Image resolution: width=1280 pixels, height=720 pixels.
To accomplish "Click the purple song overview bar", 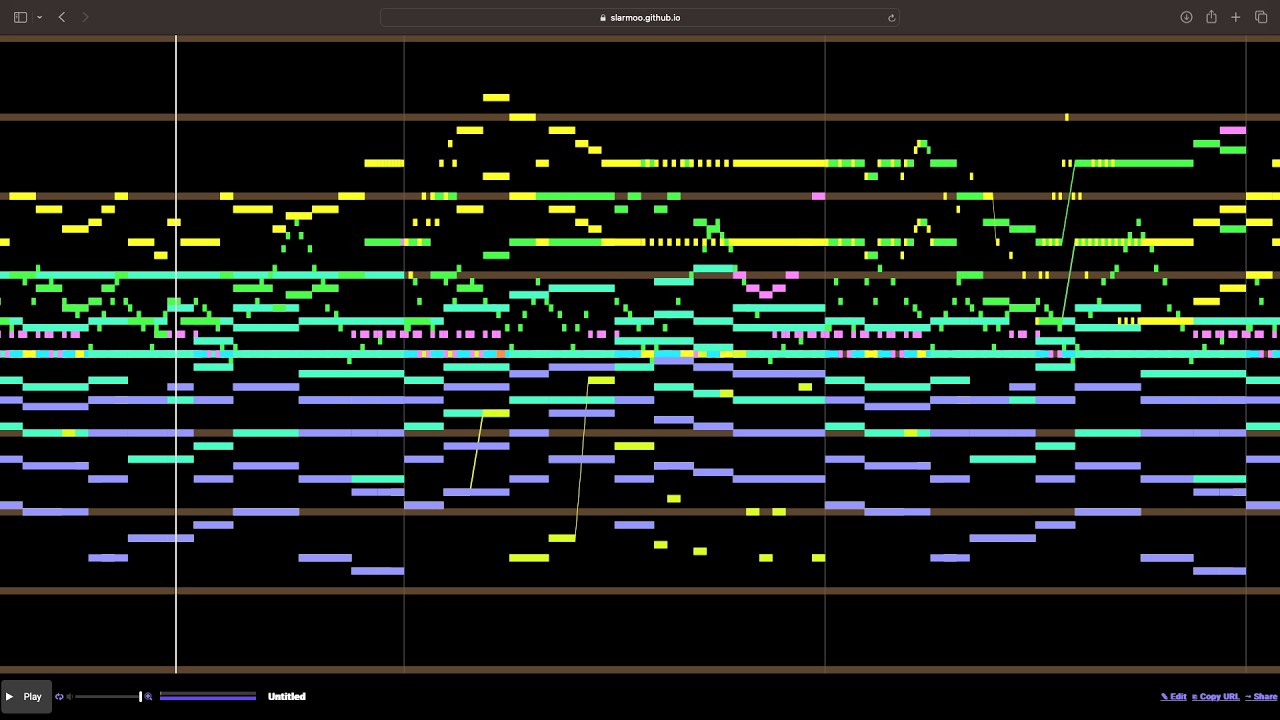I will [x=208, y=697].
